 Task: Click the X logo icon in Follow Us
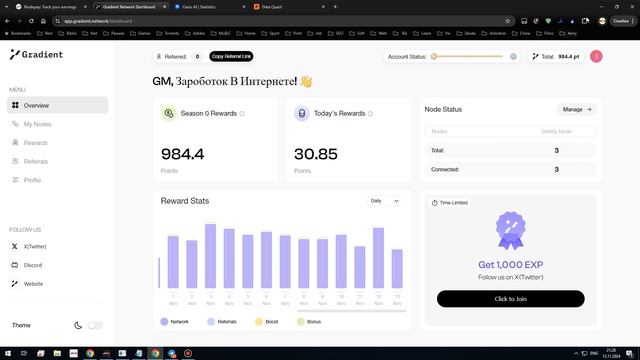pyautogui.click(x=15, y=247)
